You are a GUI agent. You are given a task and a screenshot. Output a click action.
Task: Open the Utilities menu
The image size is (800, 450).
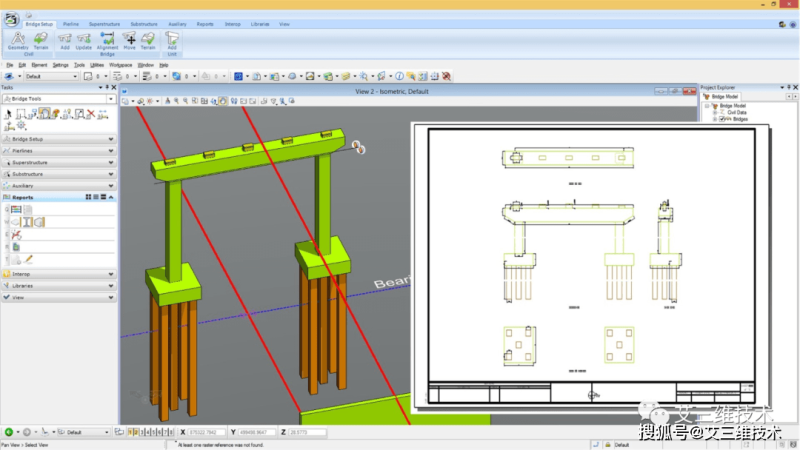(x=96, y=64)
